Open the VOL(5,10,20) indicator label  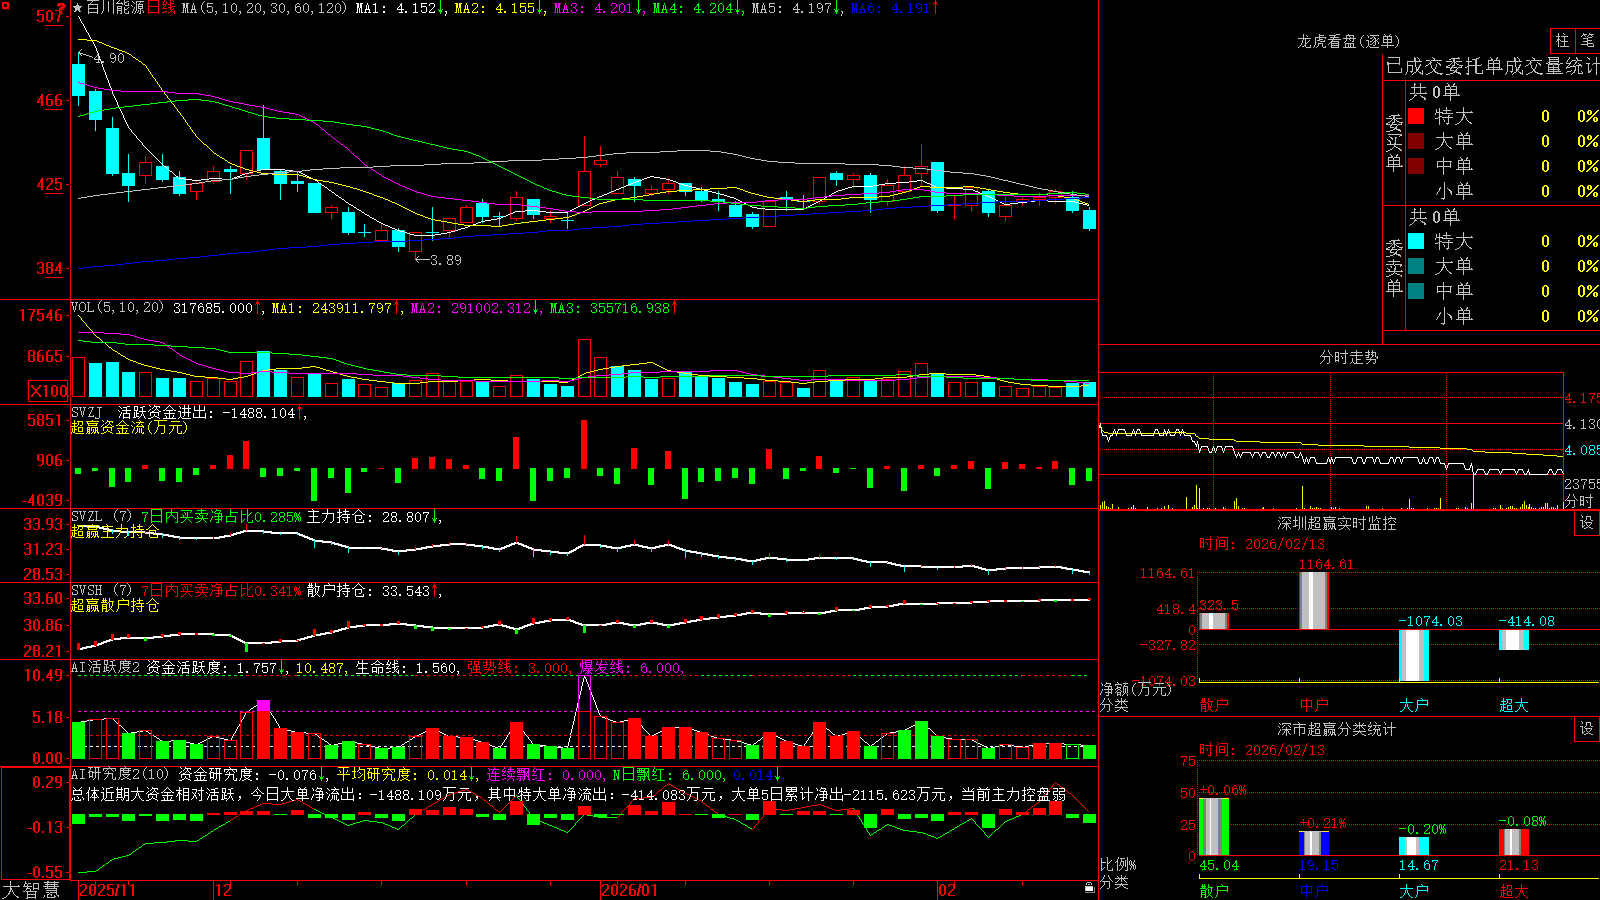(x=118, y=308)
